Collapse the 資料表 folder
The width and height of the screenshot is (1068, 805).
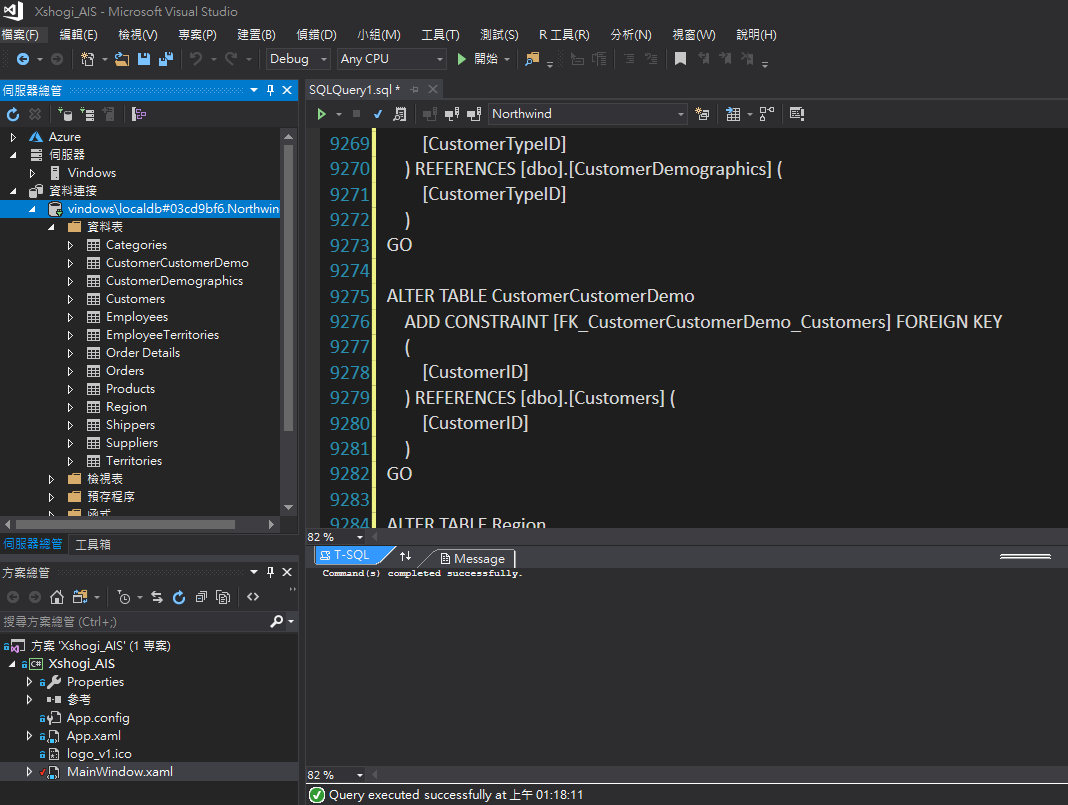[51, 227]
